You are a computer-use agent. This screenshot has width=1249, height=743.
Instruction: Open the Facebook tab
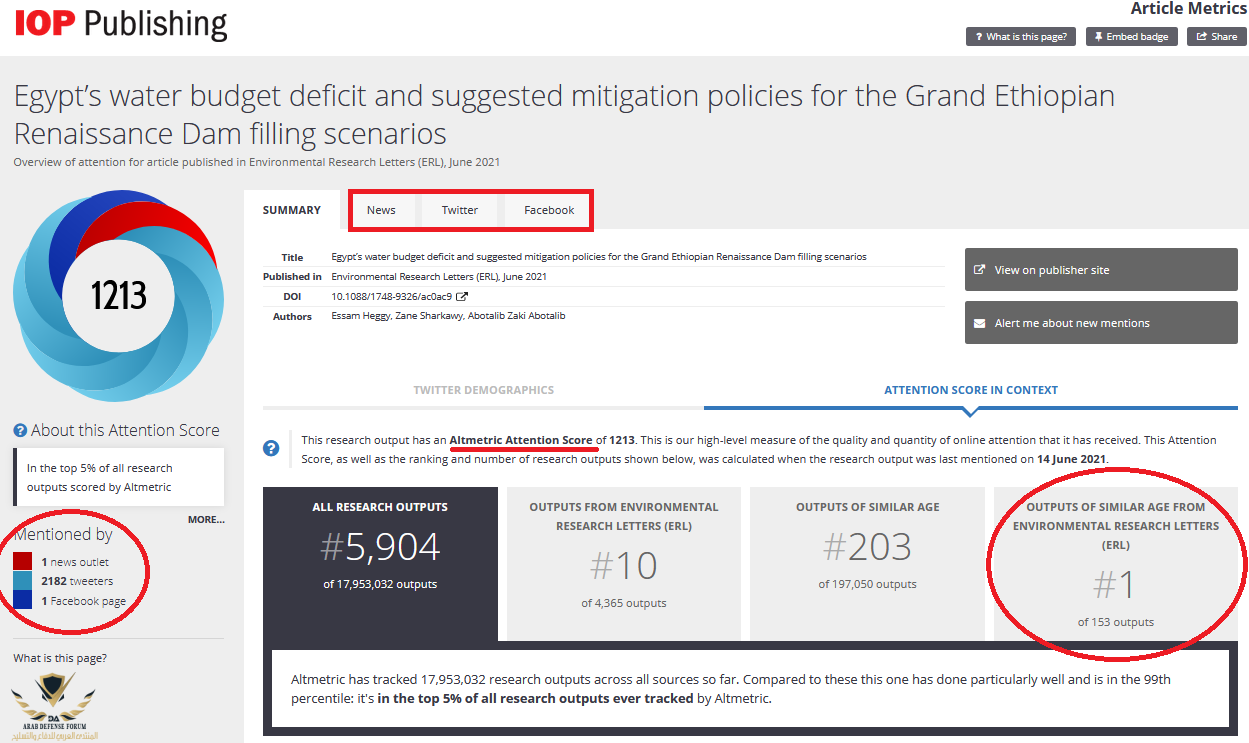[549, 210]
